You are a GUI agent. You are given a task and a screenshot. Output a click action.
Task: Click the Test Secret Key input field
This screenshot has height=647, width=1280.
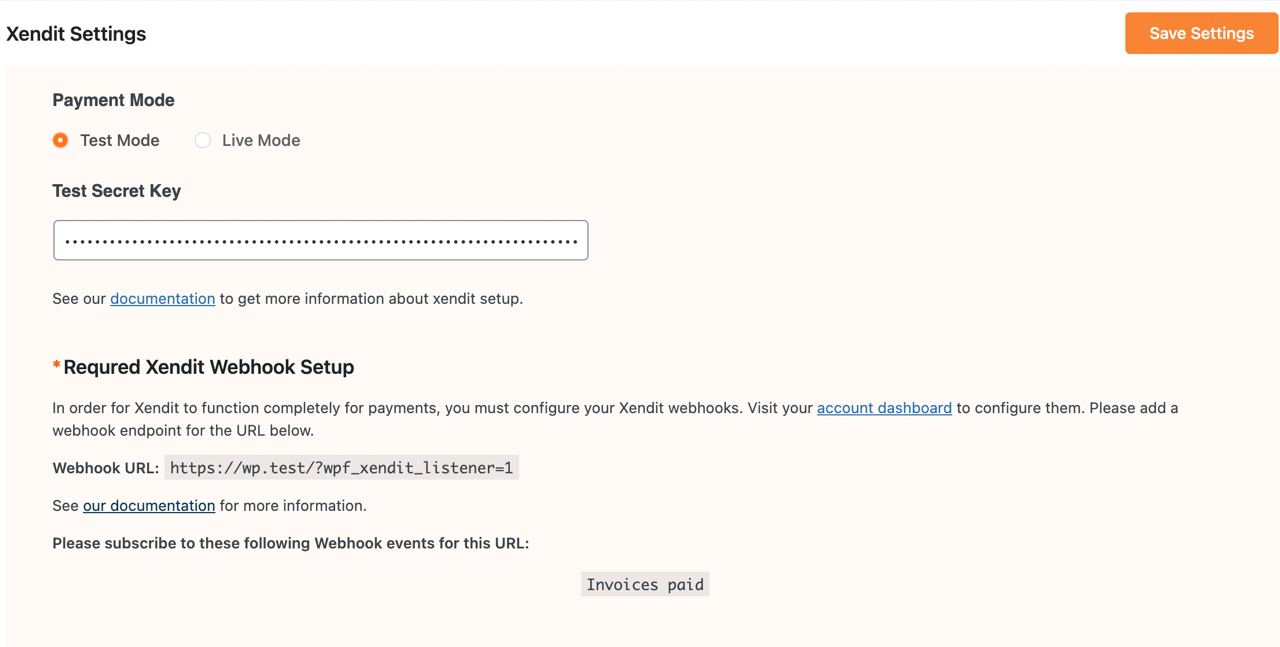(x=320, y=239)
